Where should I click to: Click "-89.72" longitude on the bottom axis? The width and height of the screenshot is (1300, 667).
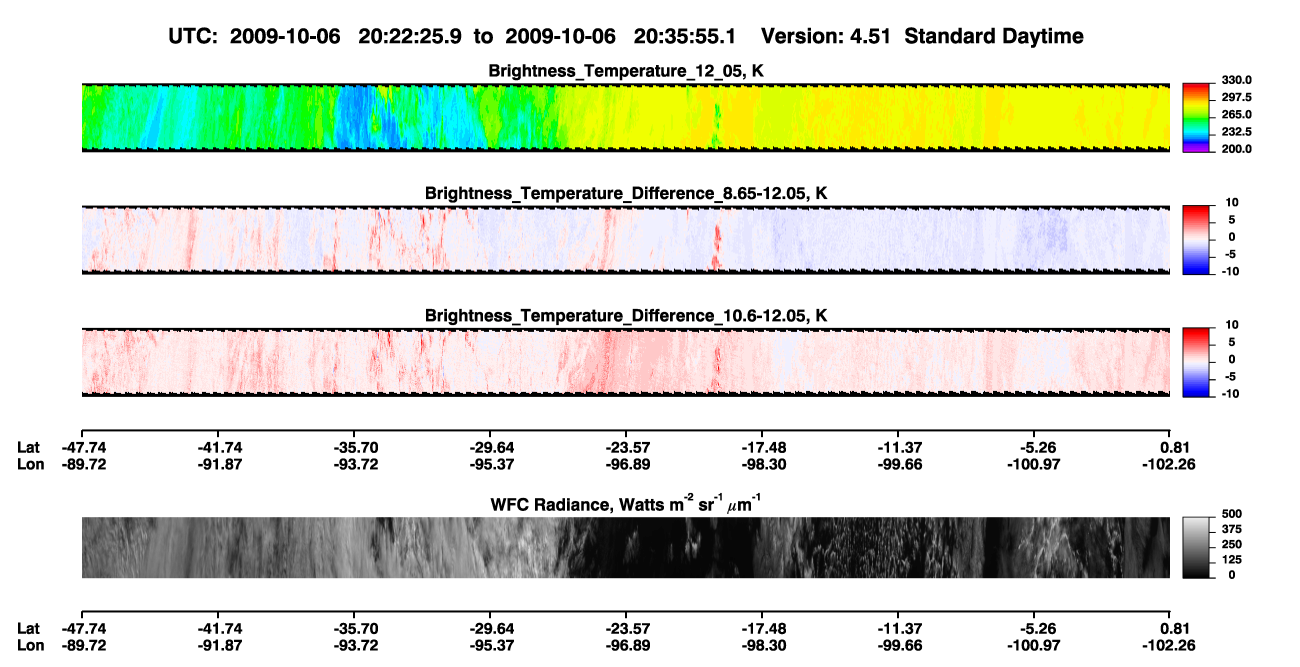click(x=84, y=646)
